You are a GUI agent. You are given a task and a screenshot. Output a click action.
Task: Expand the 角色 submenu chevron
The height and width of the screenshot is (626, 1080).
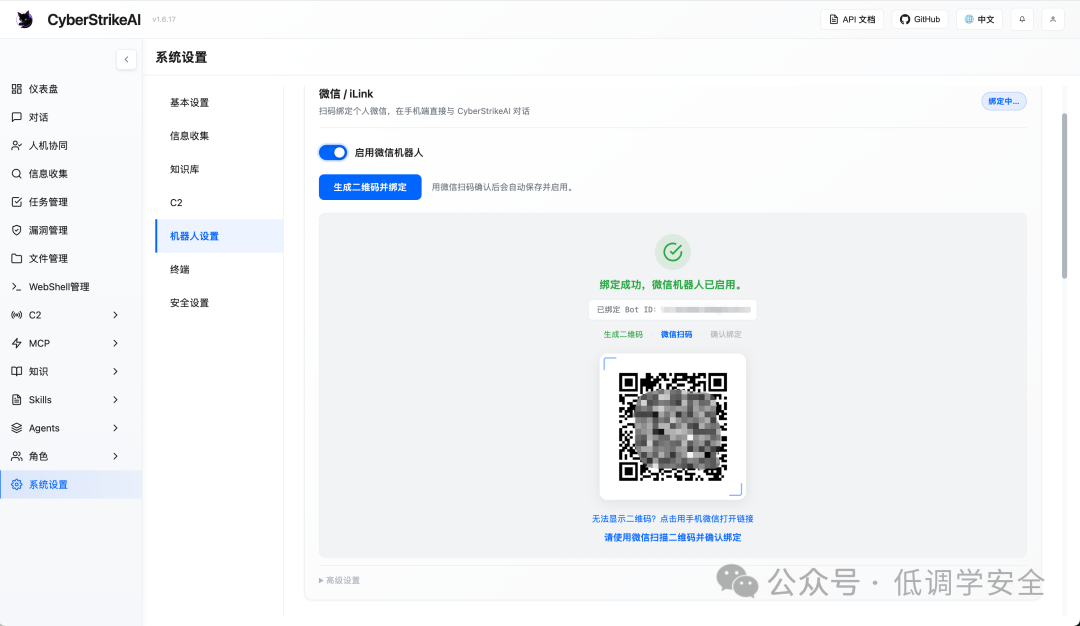click(115, 456)
